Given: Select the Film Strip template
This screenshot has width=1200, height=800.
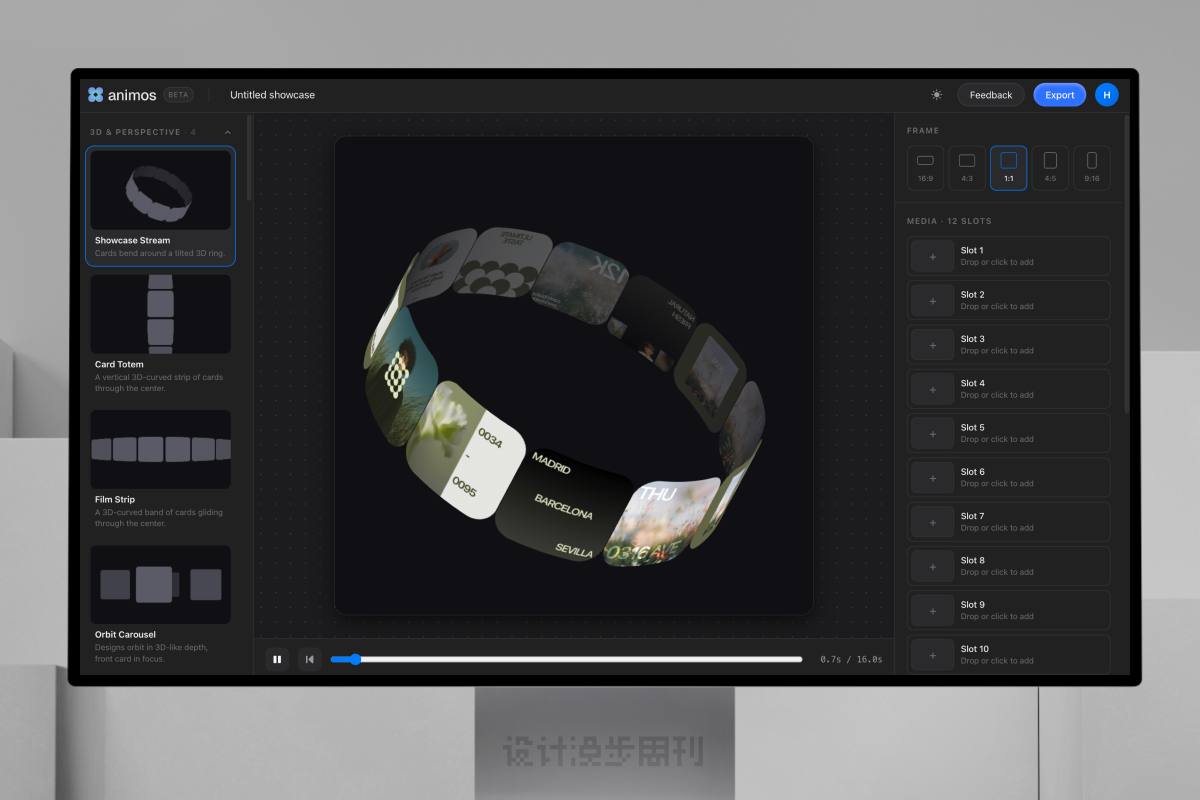Looking at the screenshot, I should point(160,469).
